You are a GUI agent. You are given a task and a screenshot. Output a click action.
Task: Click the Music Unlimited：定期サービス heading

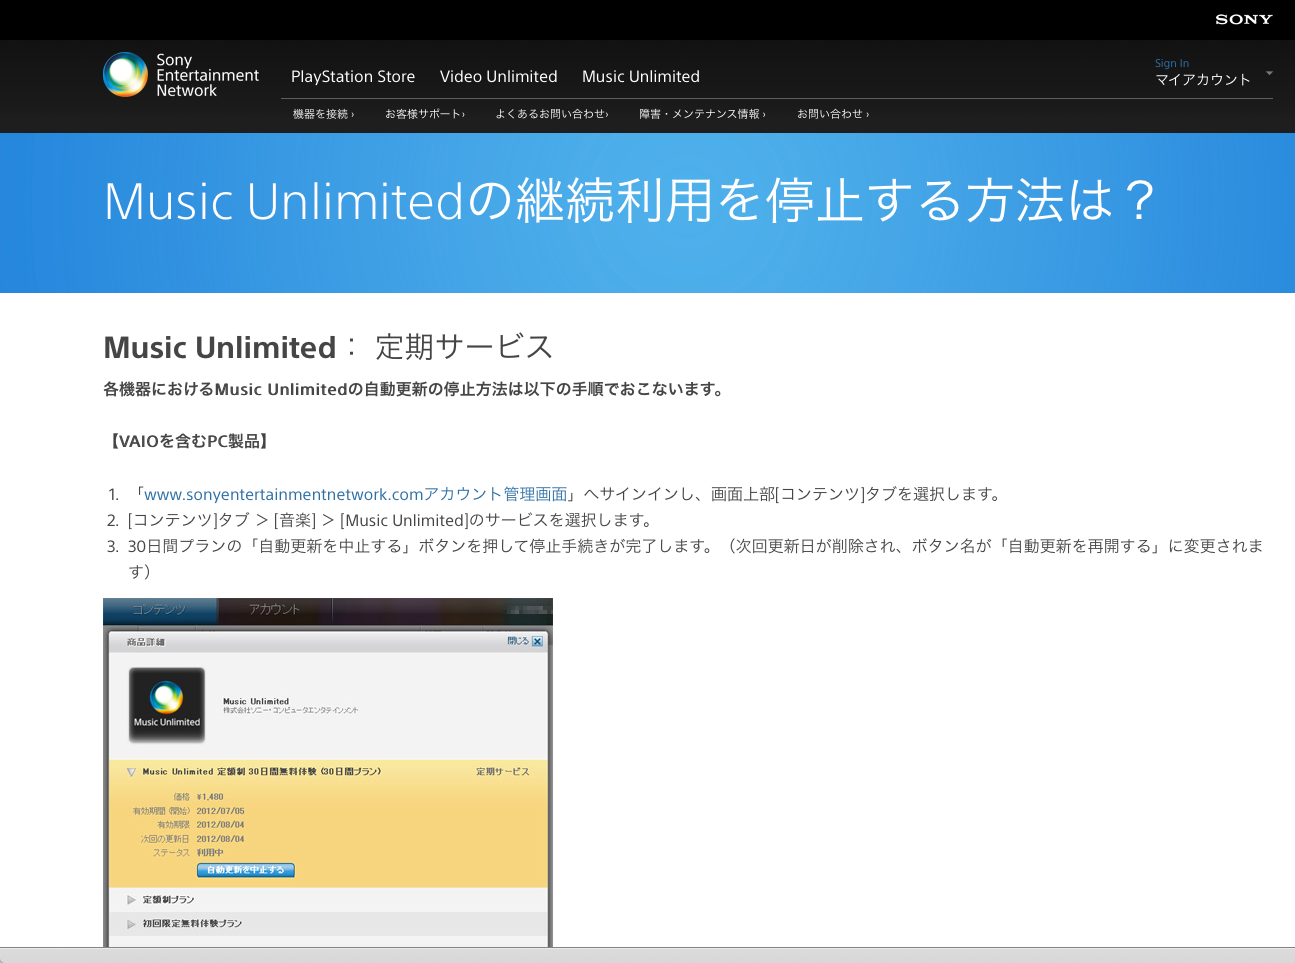coord(328,347)
